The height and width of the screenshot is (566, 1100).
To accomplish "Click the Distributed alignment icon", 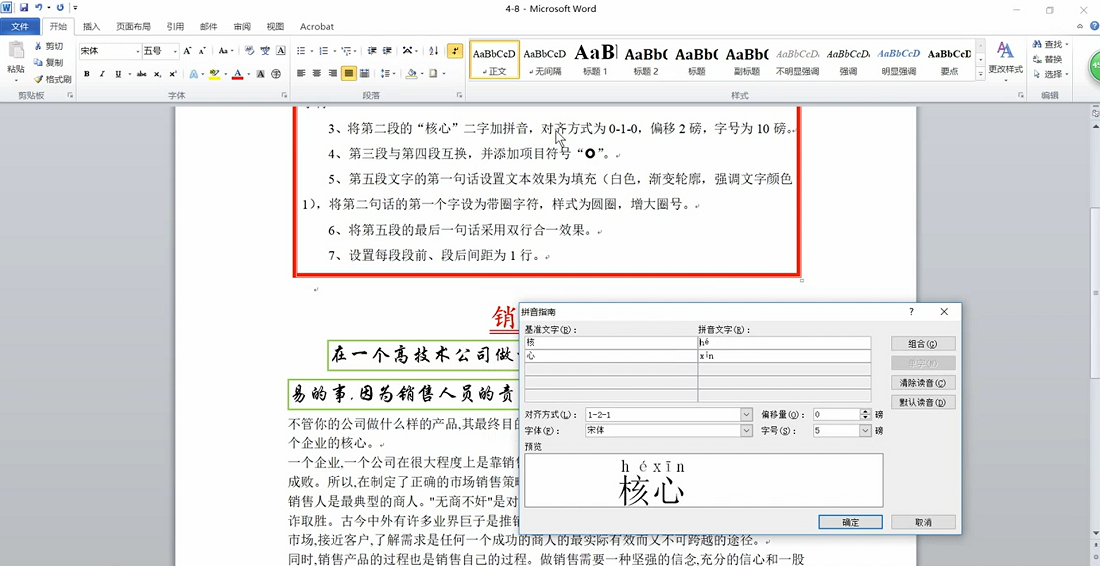I will point(364,73).
